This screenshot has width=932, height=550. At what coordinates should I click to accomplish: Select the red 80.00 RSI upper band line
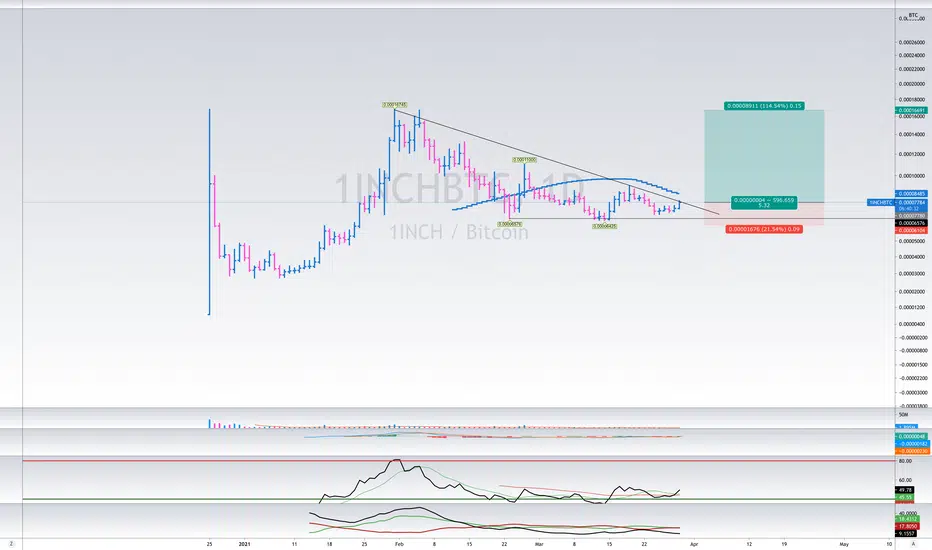[x=458, y=461]
